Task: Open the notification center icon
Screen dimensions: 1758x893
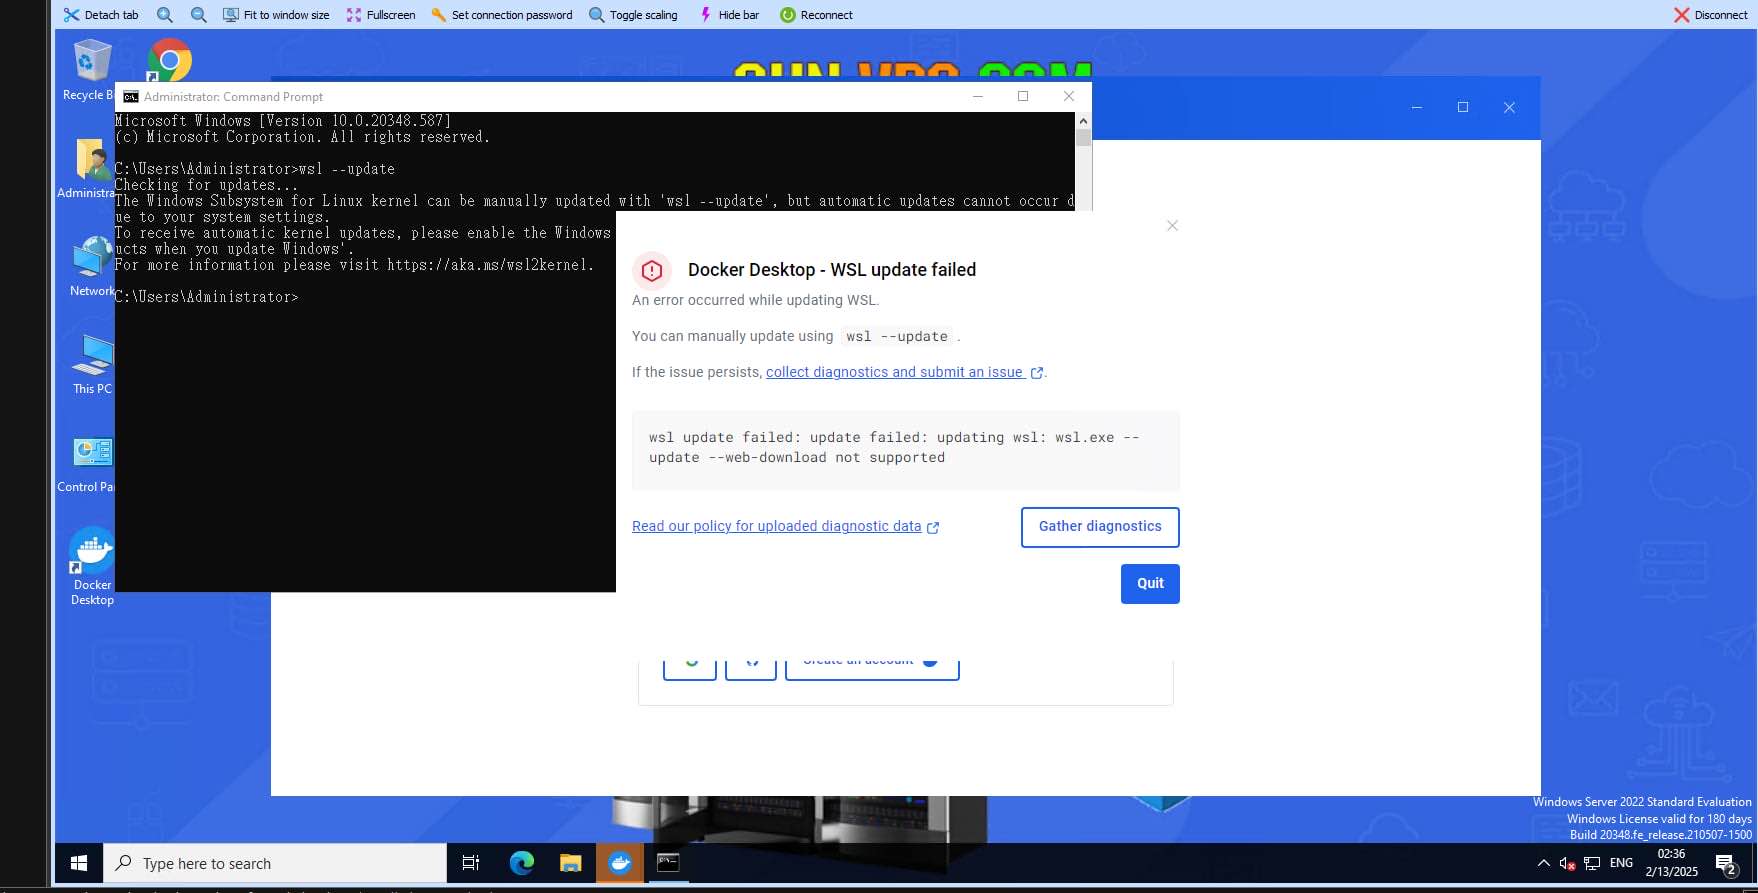Action: click(1727, 864)
